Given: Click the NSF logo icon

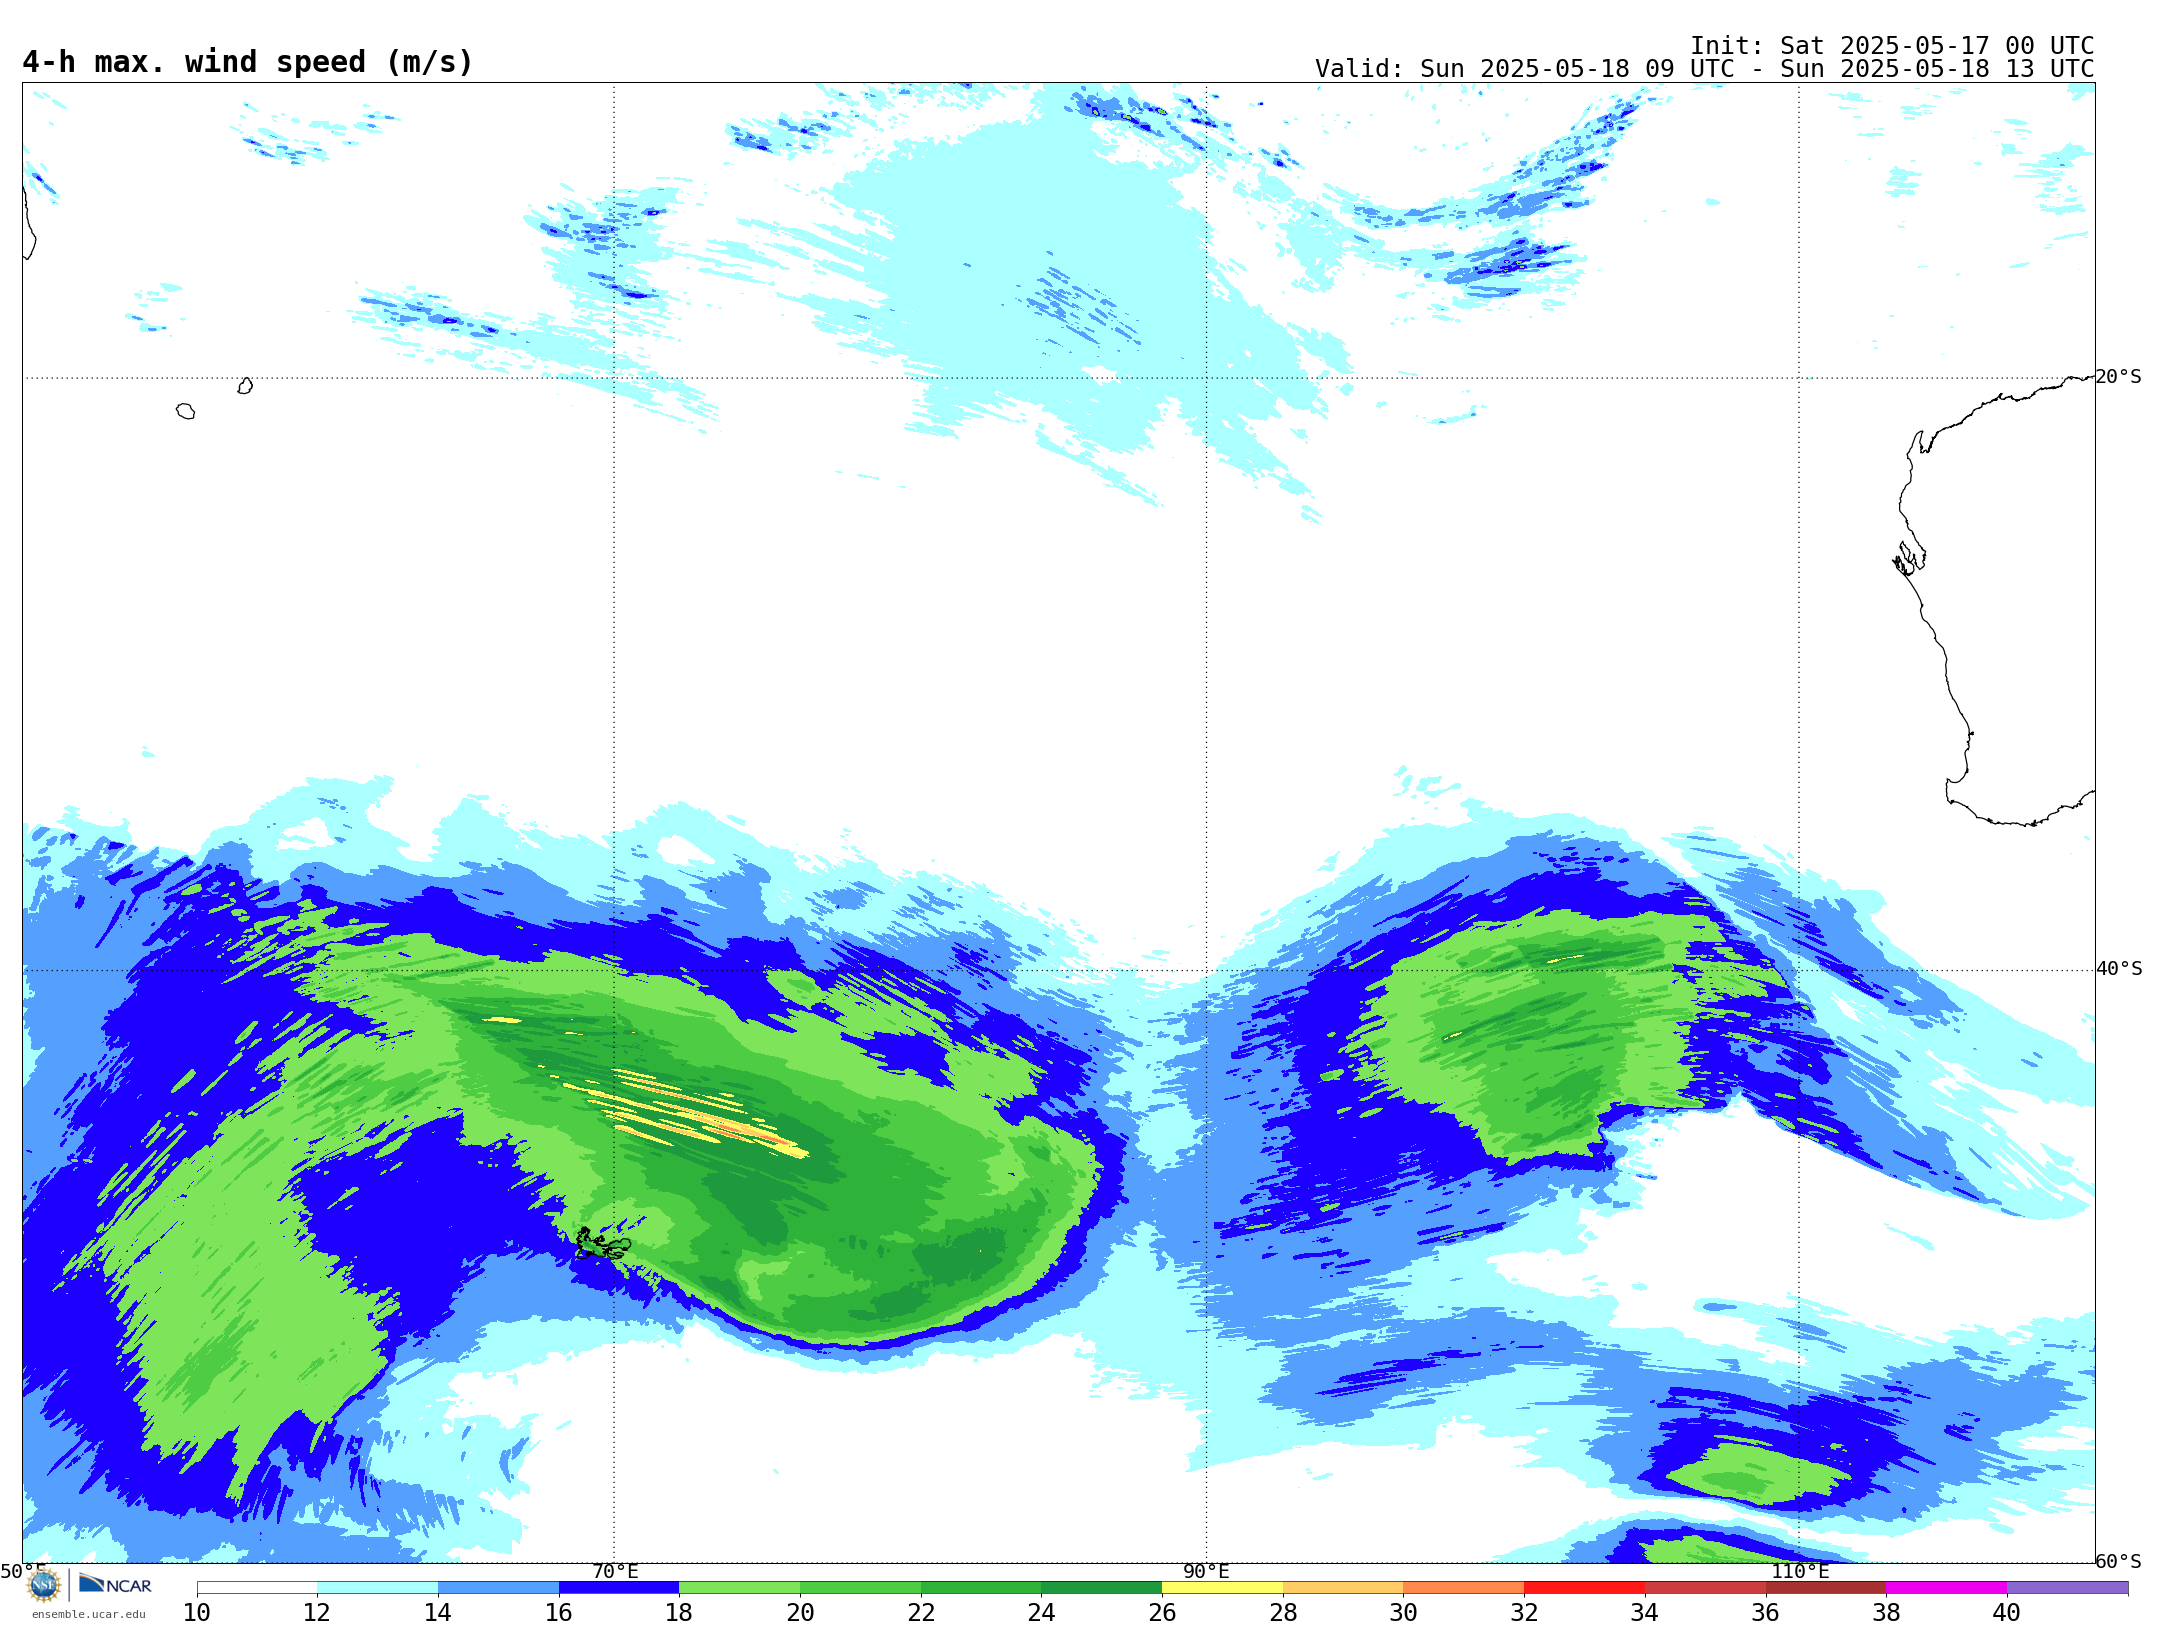Looking at the screenshot, I should pyautogui.click(x=44, y=1585).
